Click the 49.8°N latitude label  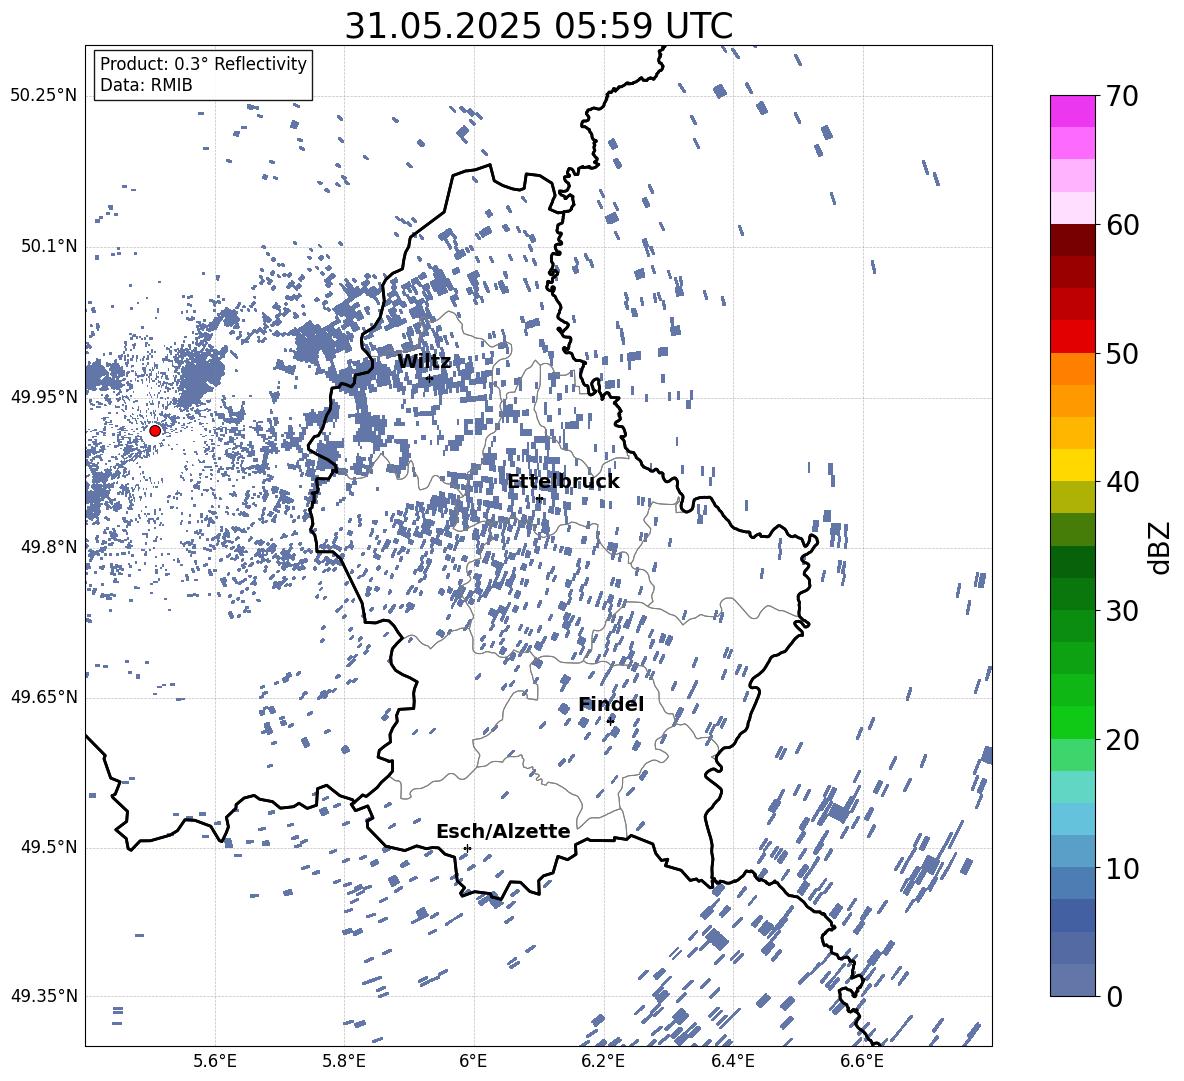tap(50, 547)
